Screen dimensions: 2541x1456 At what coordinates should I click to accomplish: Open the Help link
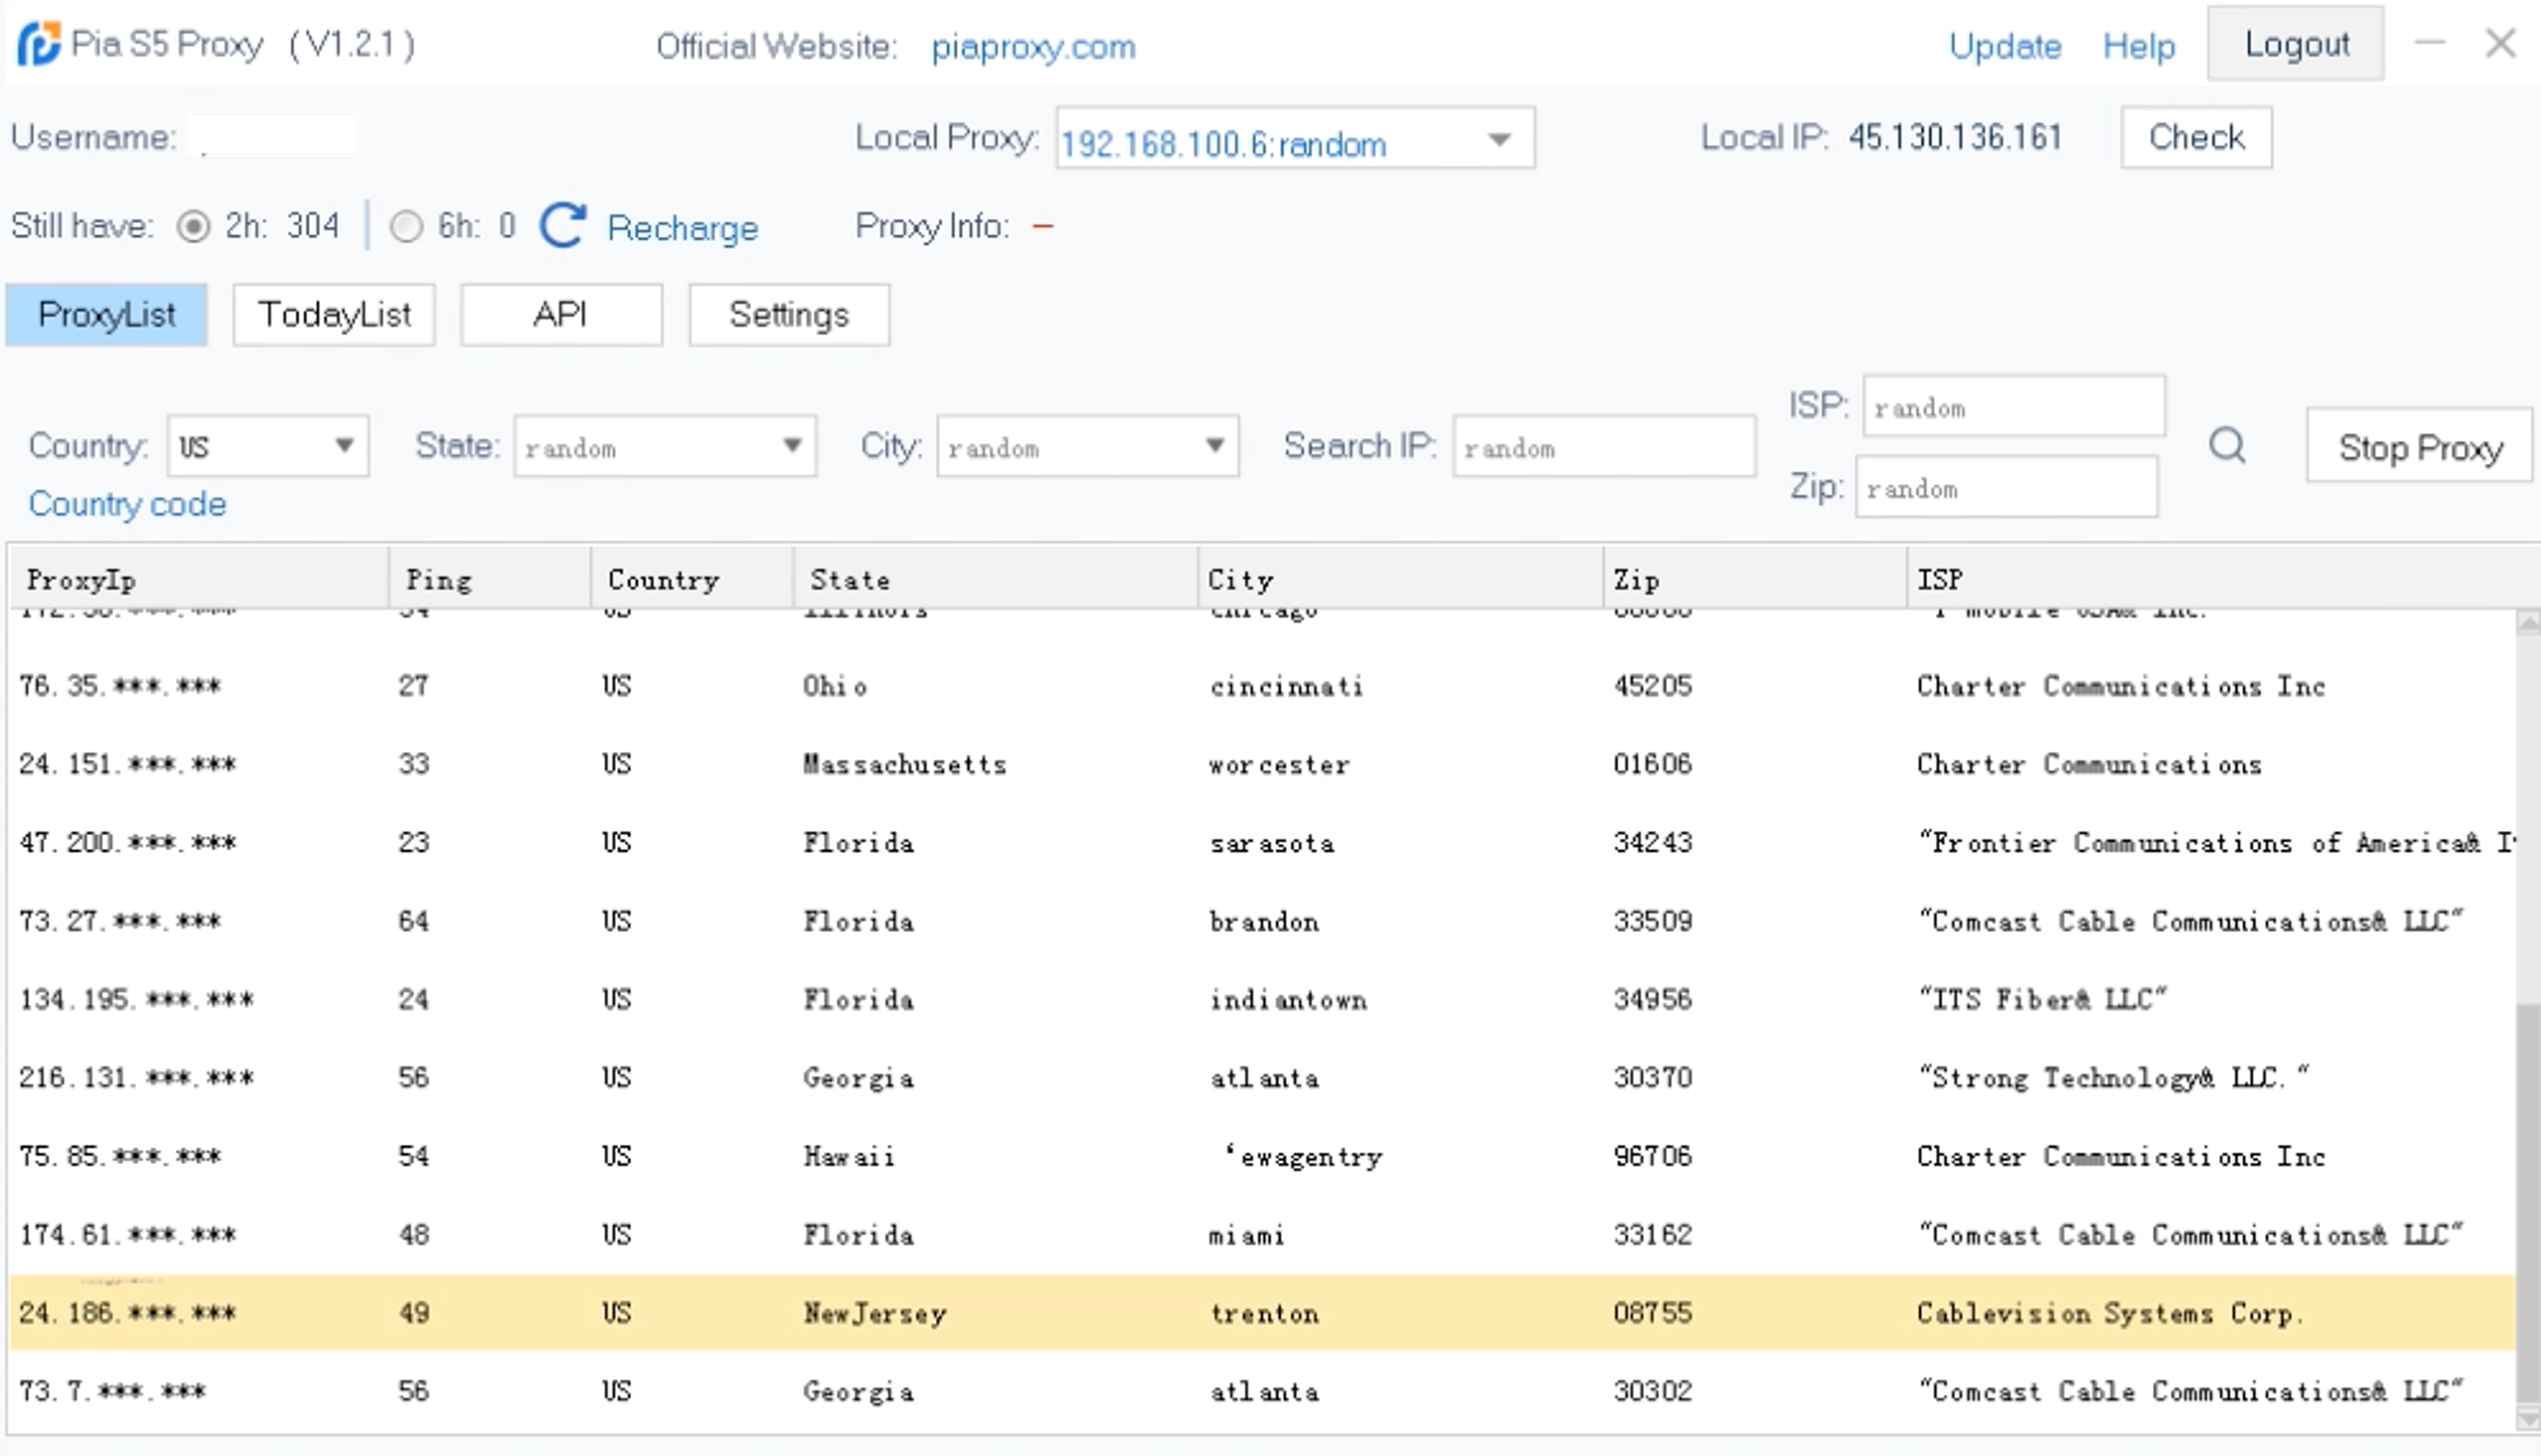pos(2139,46)
